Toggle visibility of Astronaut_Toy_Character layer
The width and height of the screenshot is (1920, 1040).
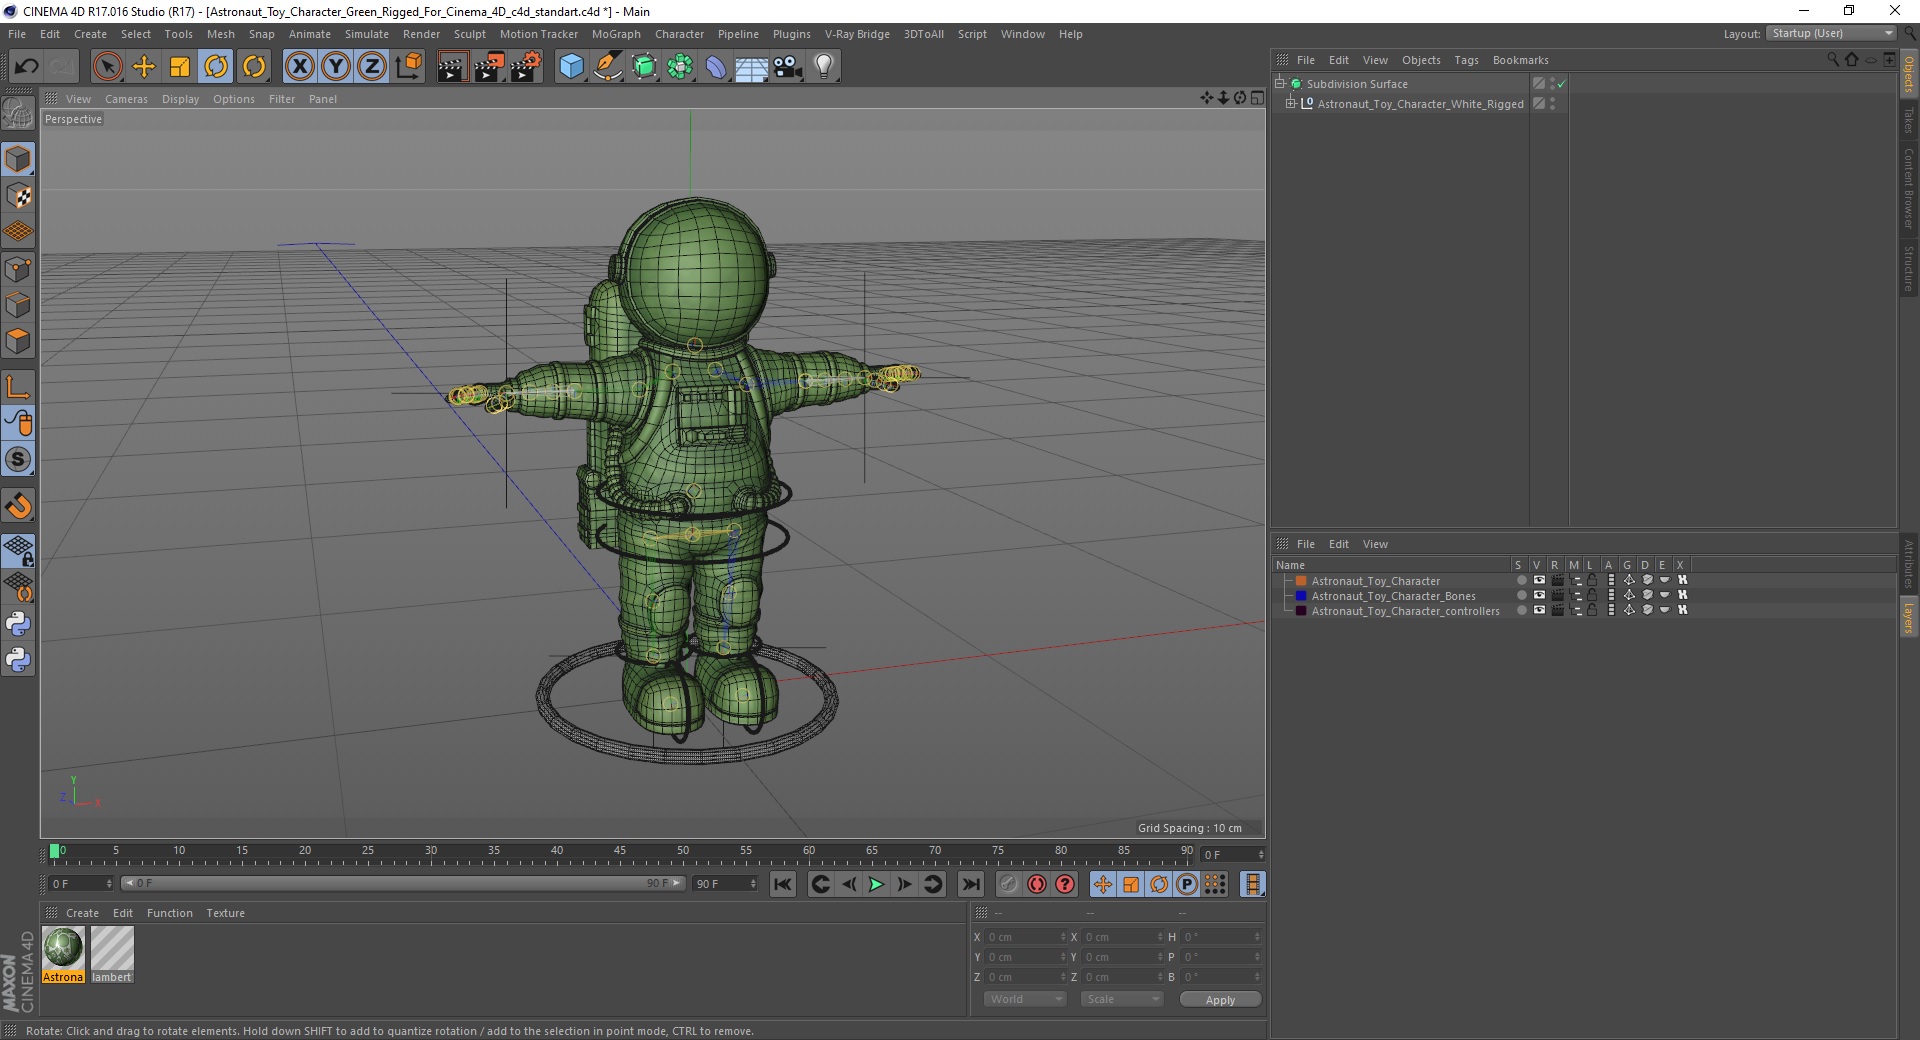(x=1539, y=580)
